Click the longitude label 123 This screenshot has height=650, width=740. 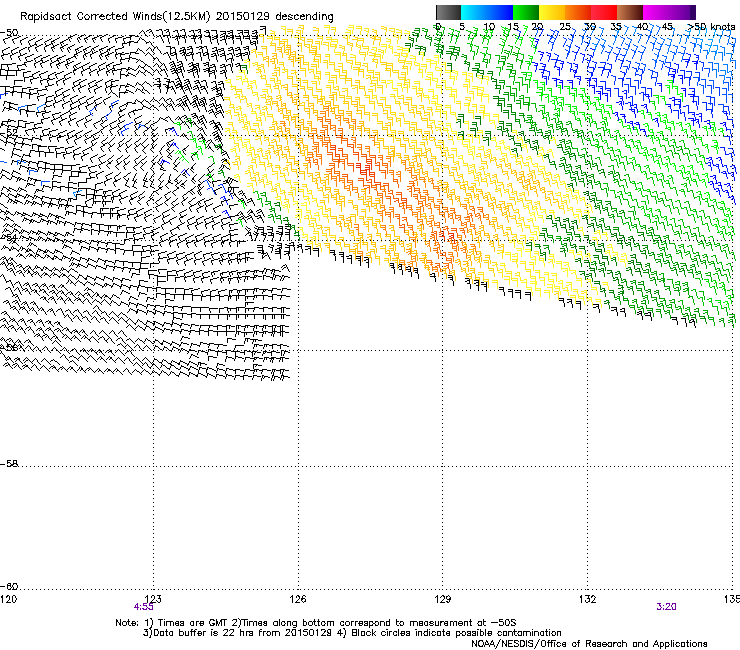pyautogui.click(x=153, y=599)
